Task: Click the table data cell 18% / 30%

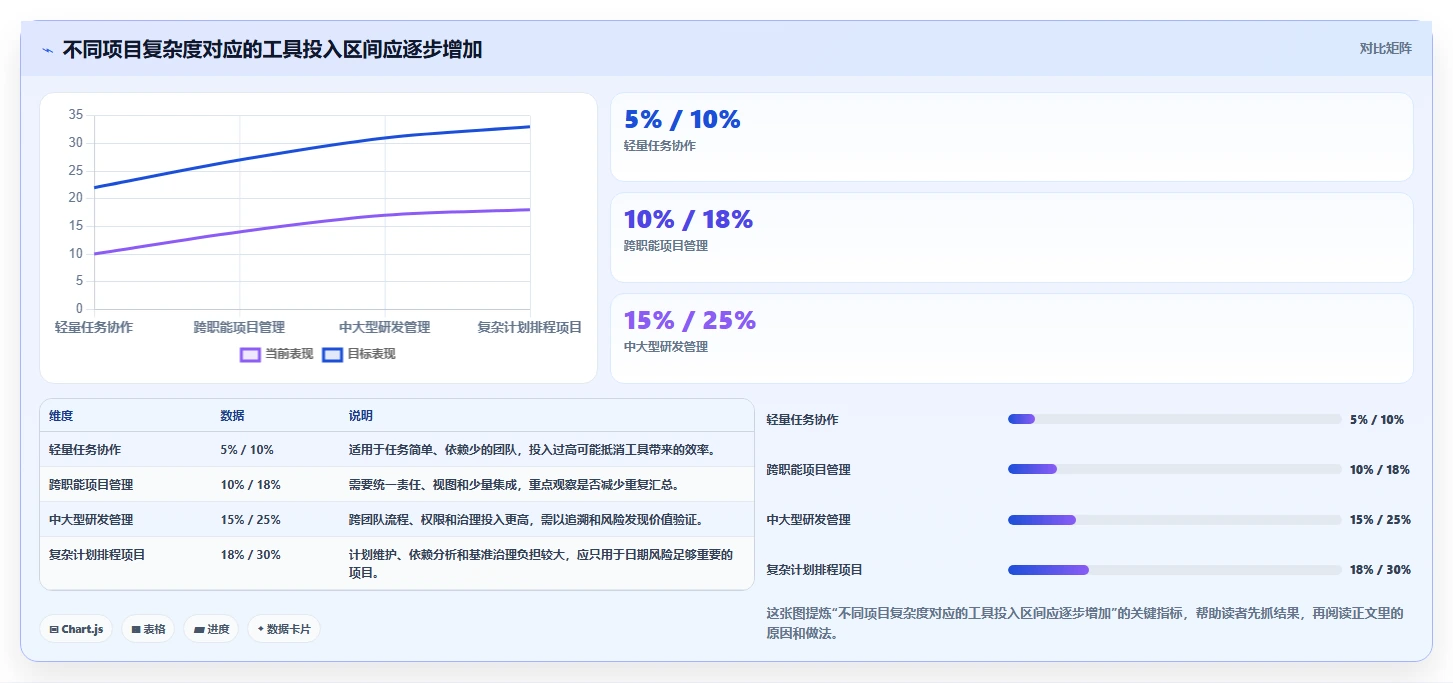Action: click(x=250, y=555)
